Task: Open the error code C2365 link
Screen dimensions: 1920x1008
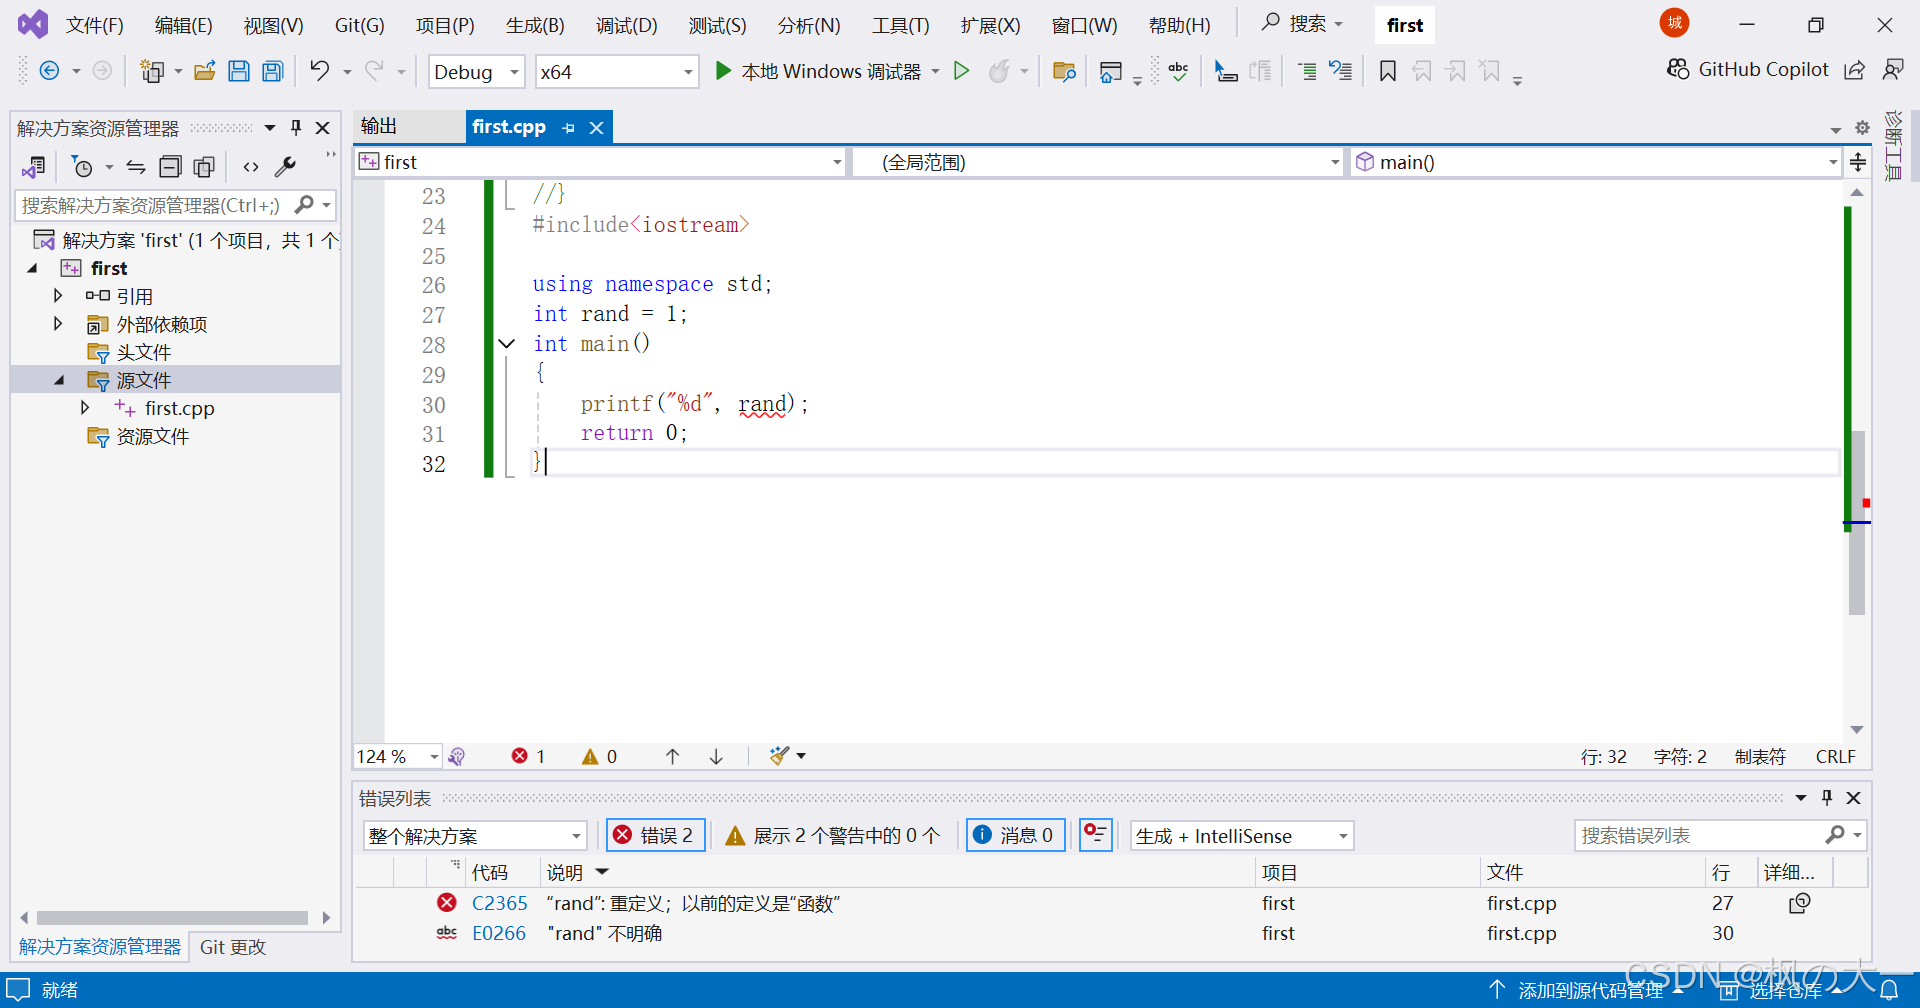Action: 499,903
